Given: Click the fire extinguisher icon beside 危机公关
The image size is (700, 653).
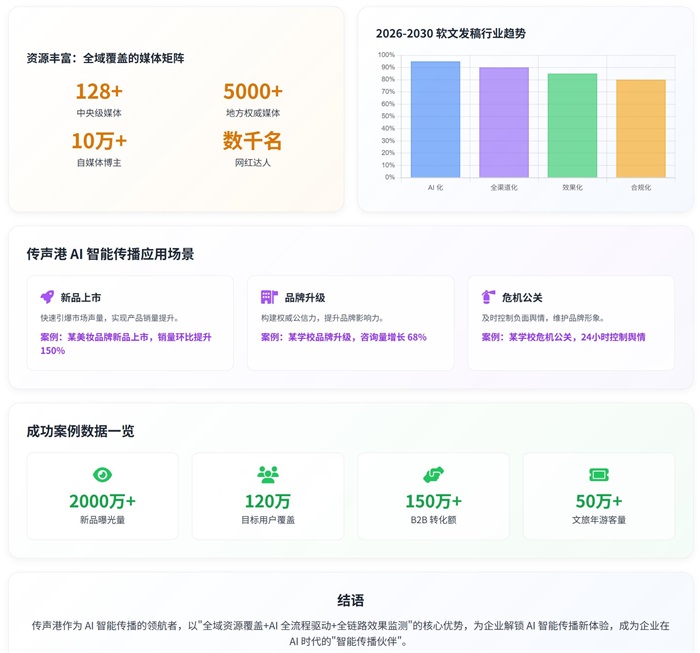Looking at the screenshot, I should (489, 297).
